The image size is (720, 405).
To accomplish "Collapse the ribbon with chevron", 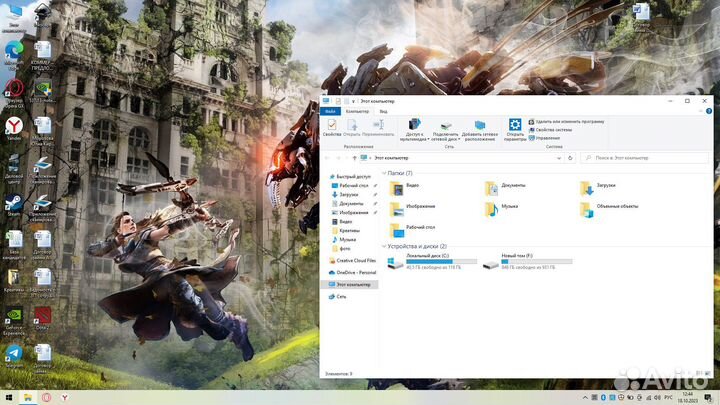I will click(x=700, y=111).
